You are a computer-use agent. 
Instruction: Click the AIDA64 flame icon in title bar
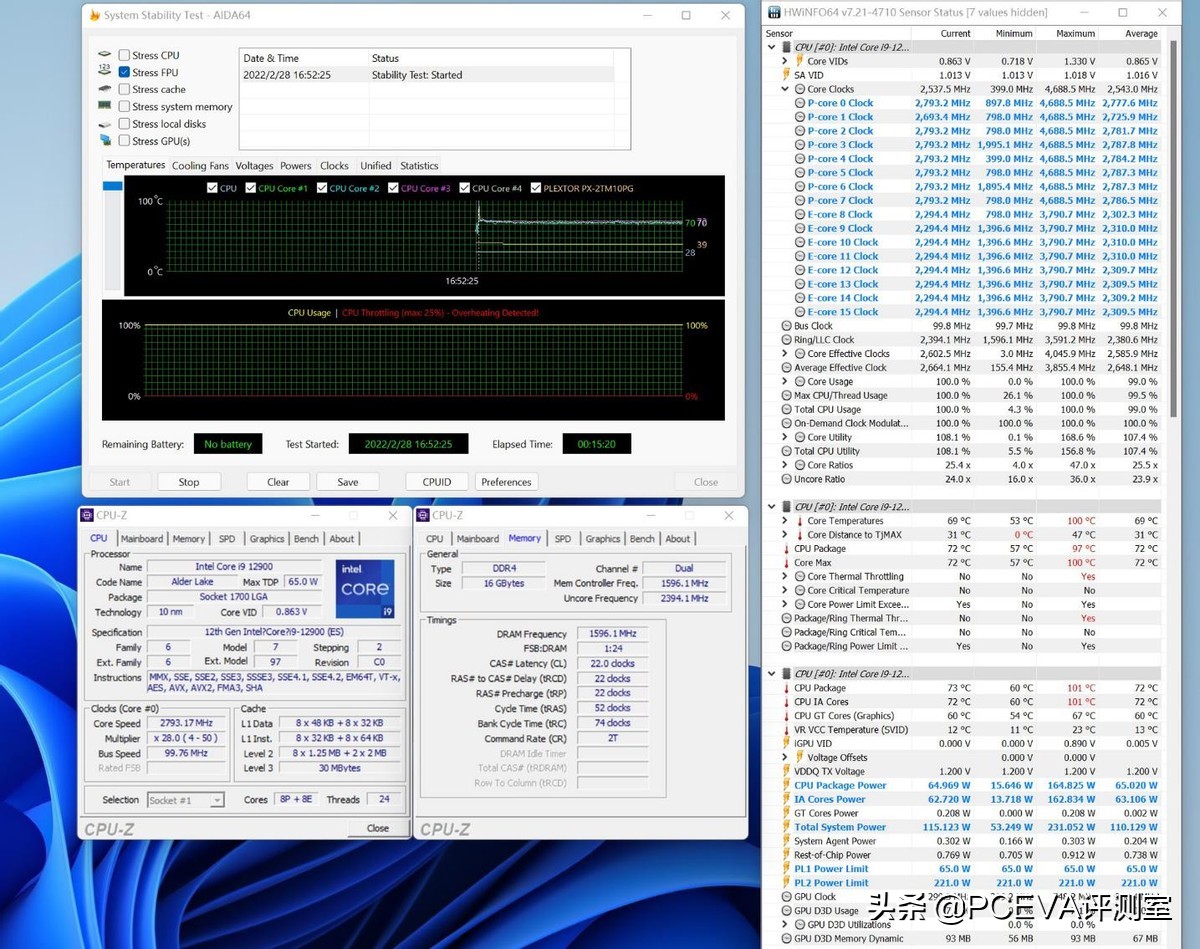(x=95, y=16)
